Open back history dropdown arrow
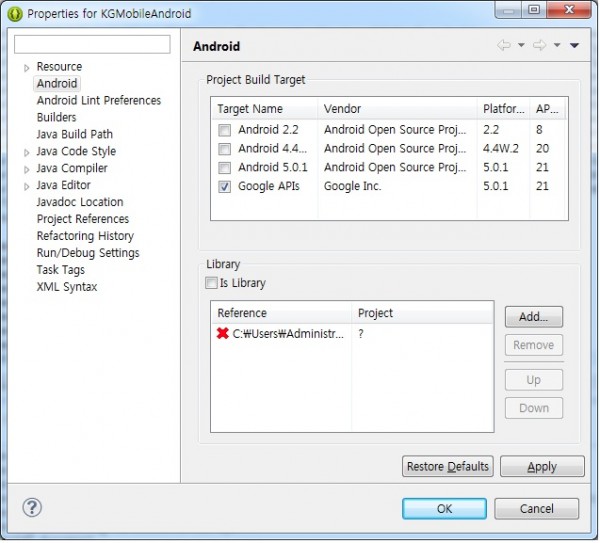 [x=521, y=45]
